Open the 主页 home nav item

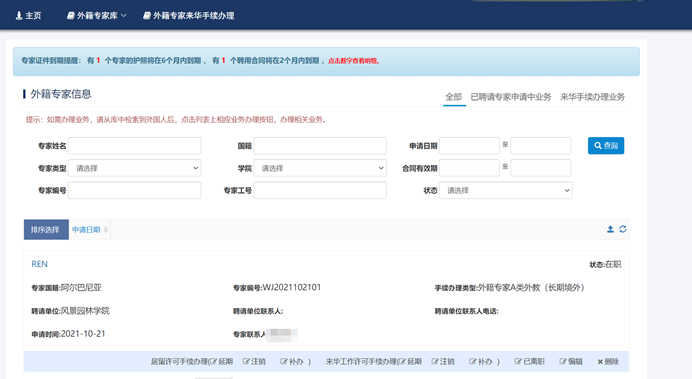[28, 15]
